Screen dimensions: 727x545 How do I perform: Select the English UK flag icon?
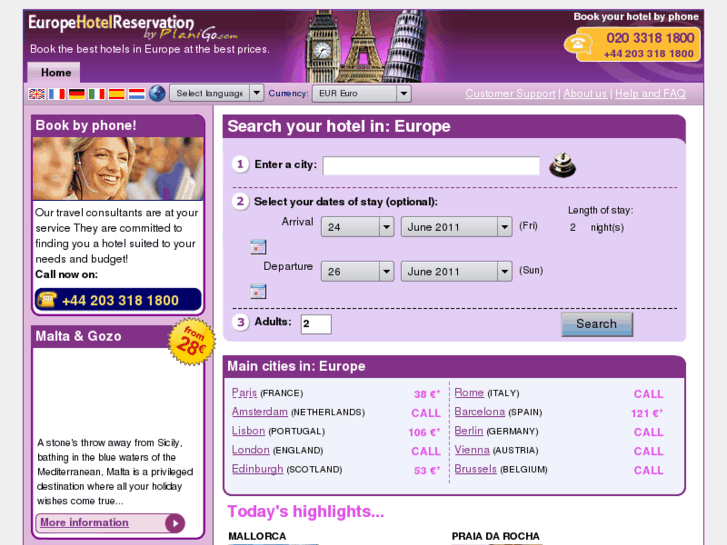point(37,94)
